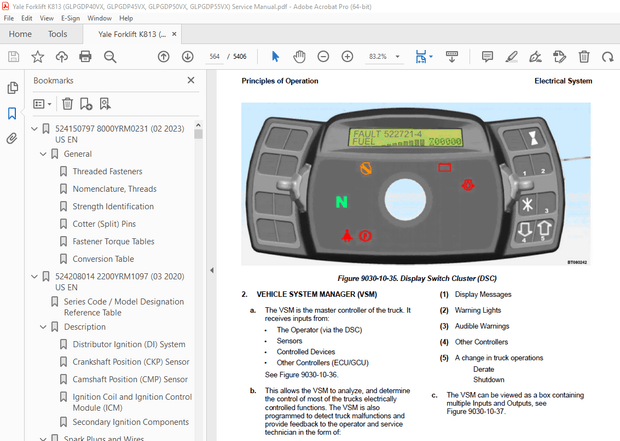The width and height of the screenshot is (620, 441).
Task: Open the E-Sign menu
Action: (x=70, y=18)
